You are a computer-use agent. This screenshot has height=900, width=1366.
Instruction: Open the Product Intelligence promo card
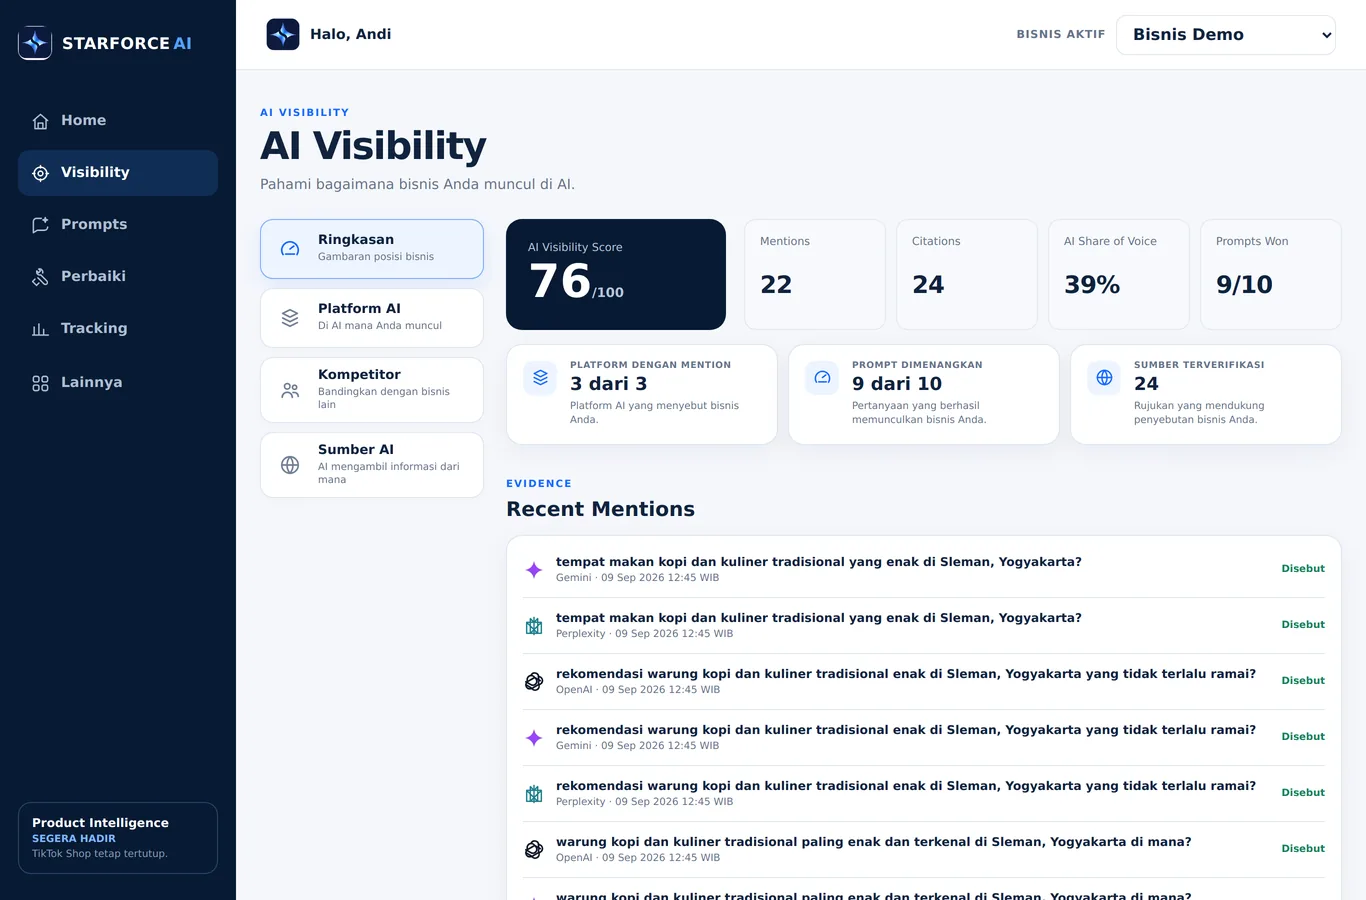[x=118, y=838]
